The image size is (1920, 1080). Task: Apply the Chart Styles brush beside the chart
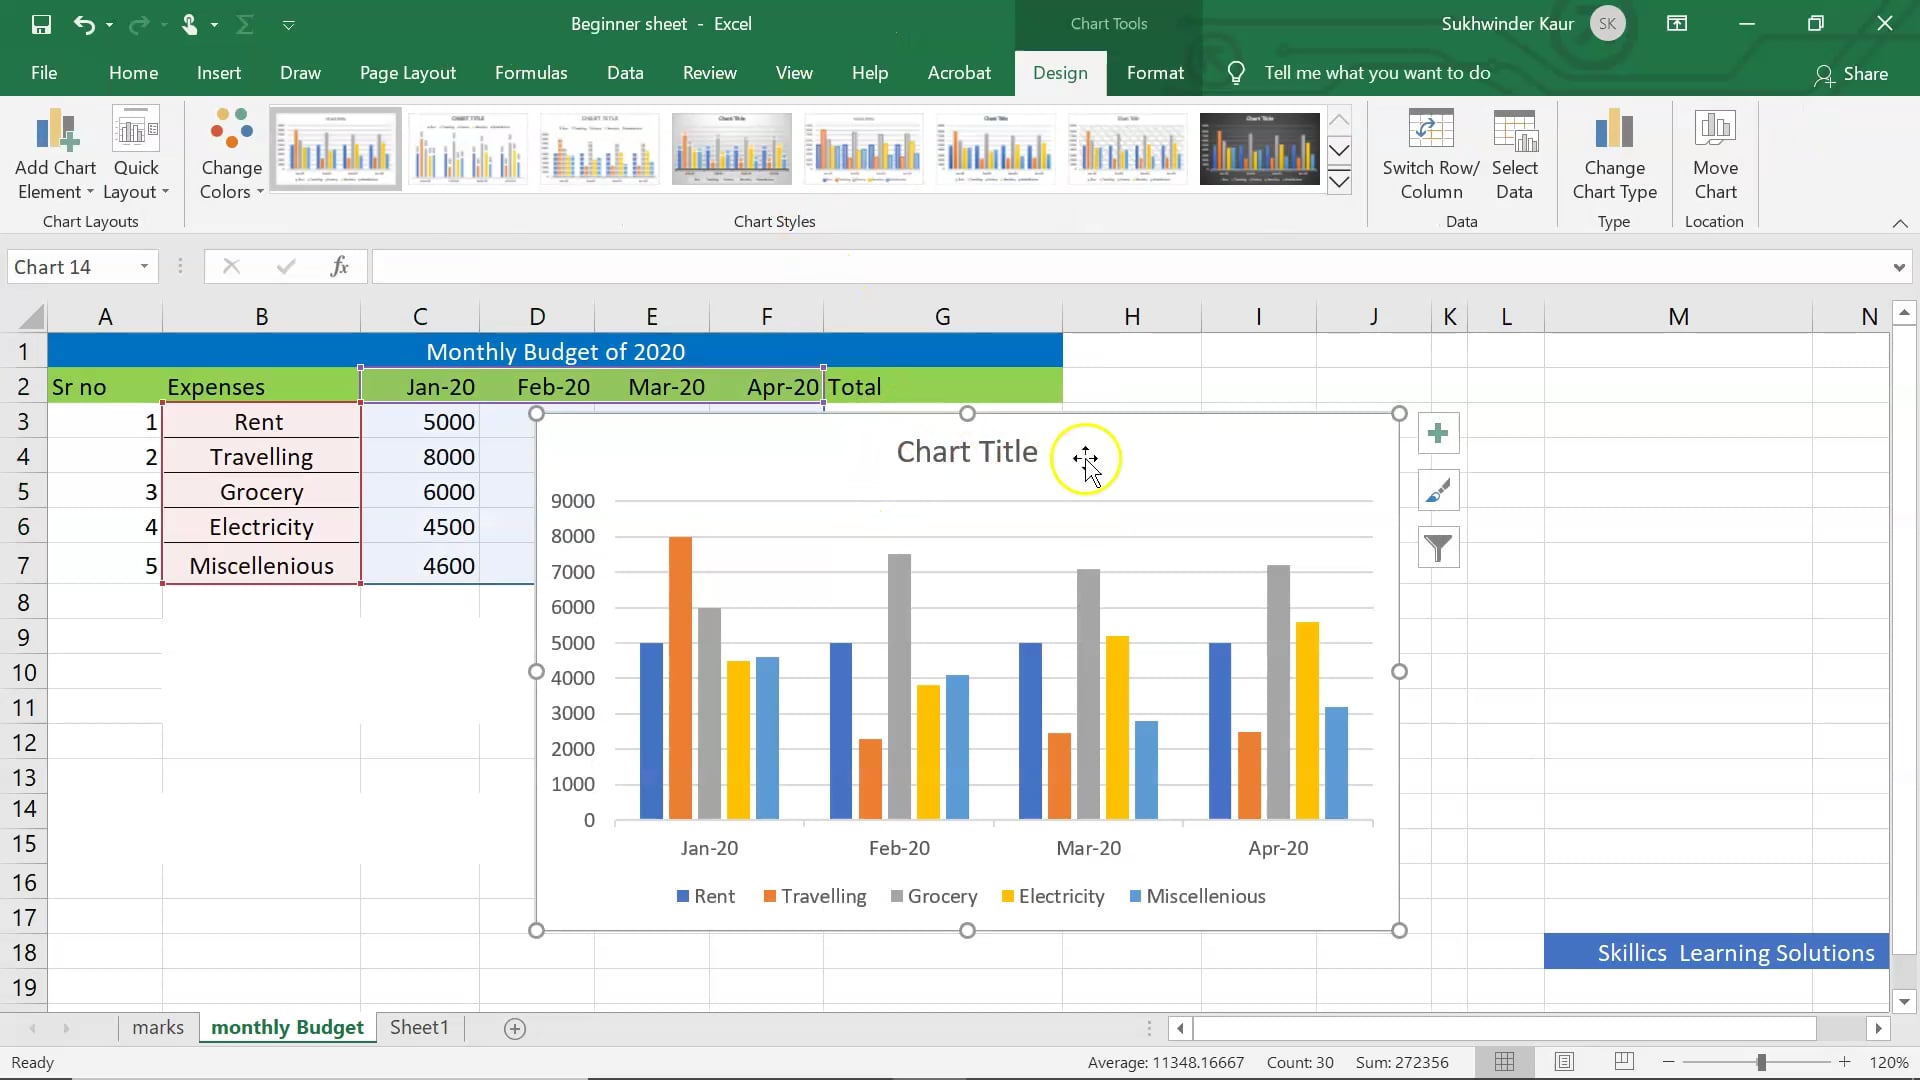point(1437,490)
